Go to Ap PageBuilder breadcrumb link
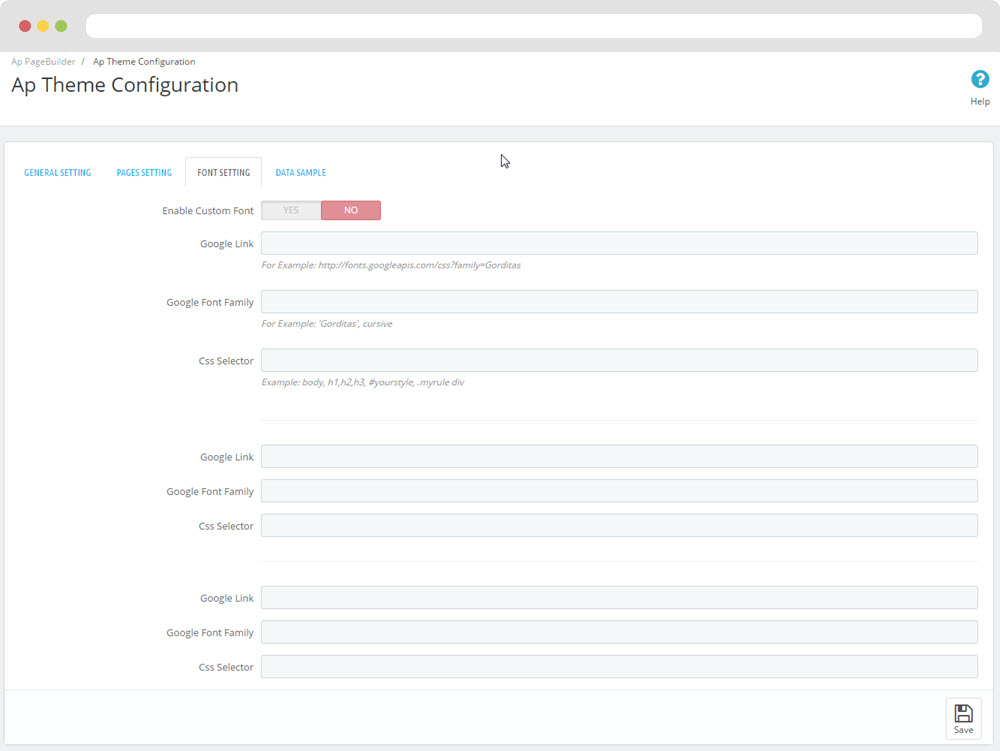The width and height of the screenshot is (1000, 751). [x=43, y=62]
